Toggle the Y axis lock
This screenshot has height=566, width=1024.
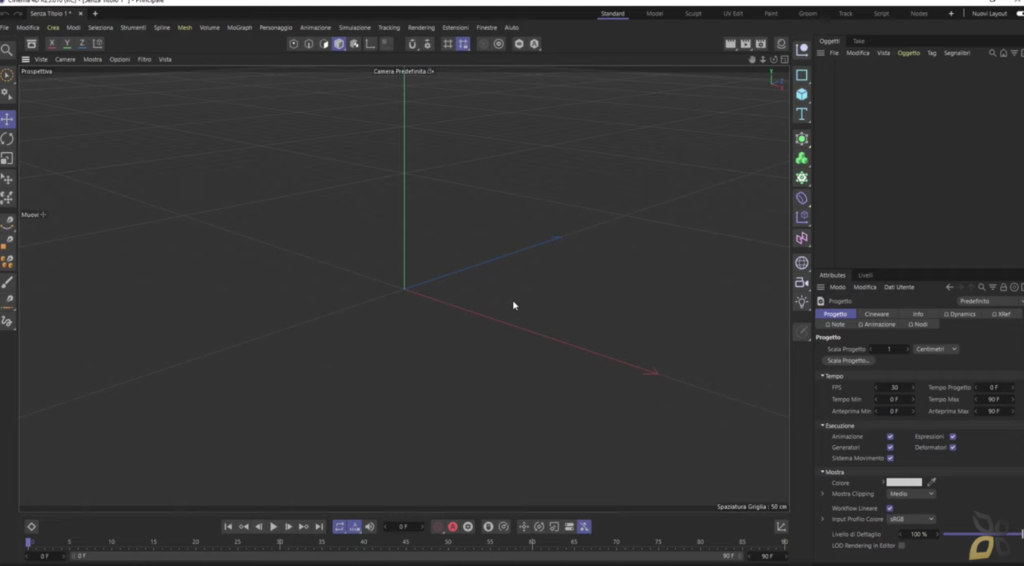click(67, 44)
